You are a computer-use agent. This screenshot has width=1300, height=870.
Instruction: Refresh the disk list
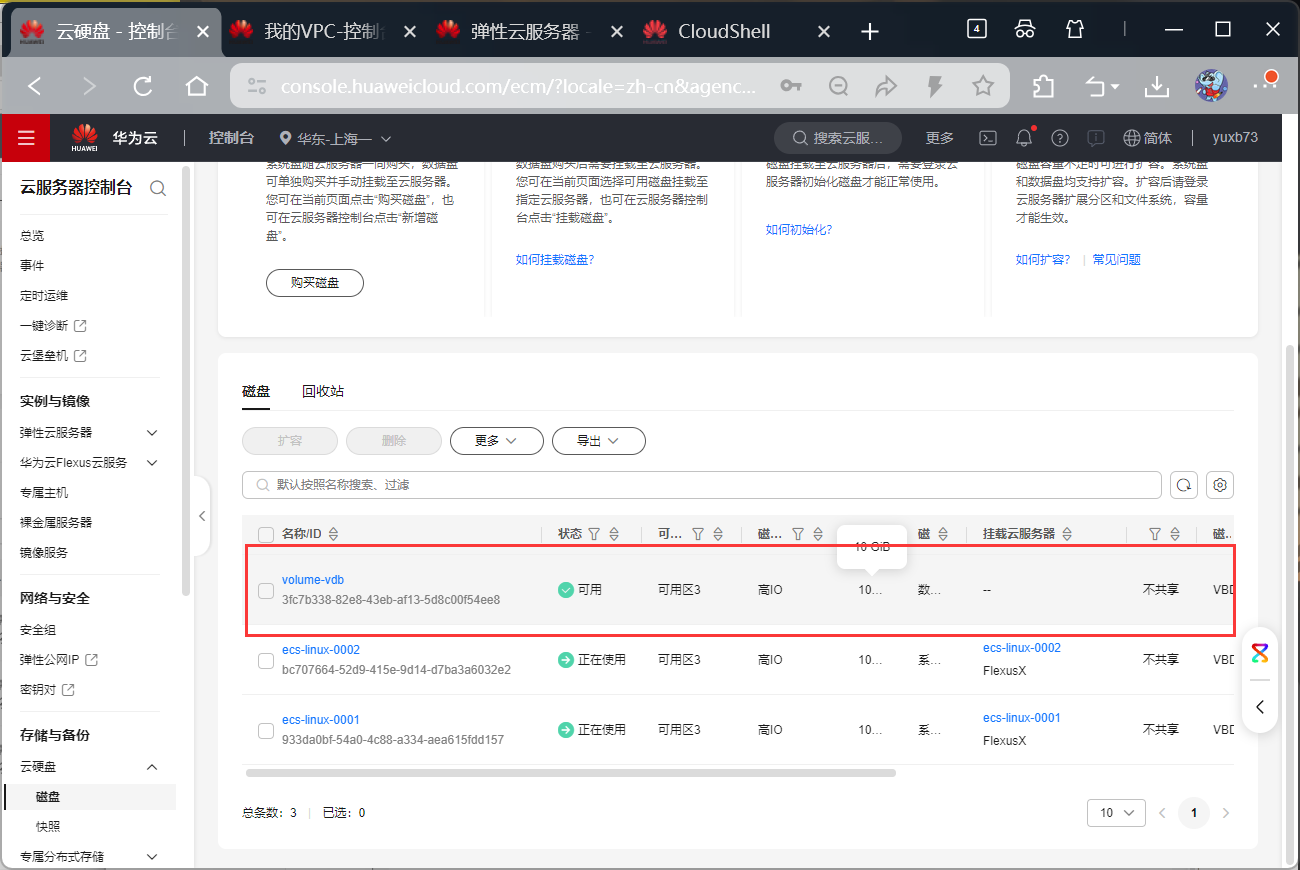point(1184,485)
